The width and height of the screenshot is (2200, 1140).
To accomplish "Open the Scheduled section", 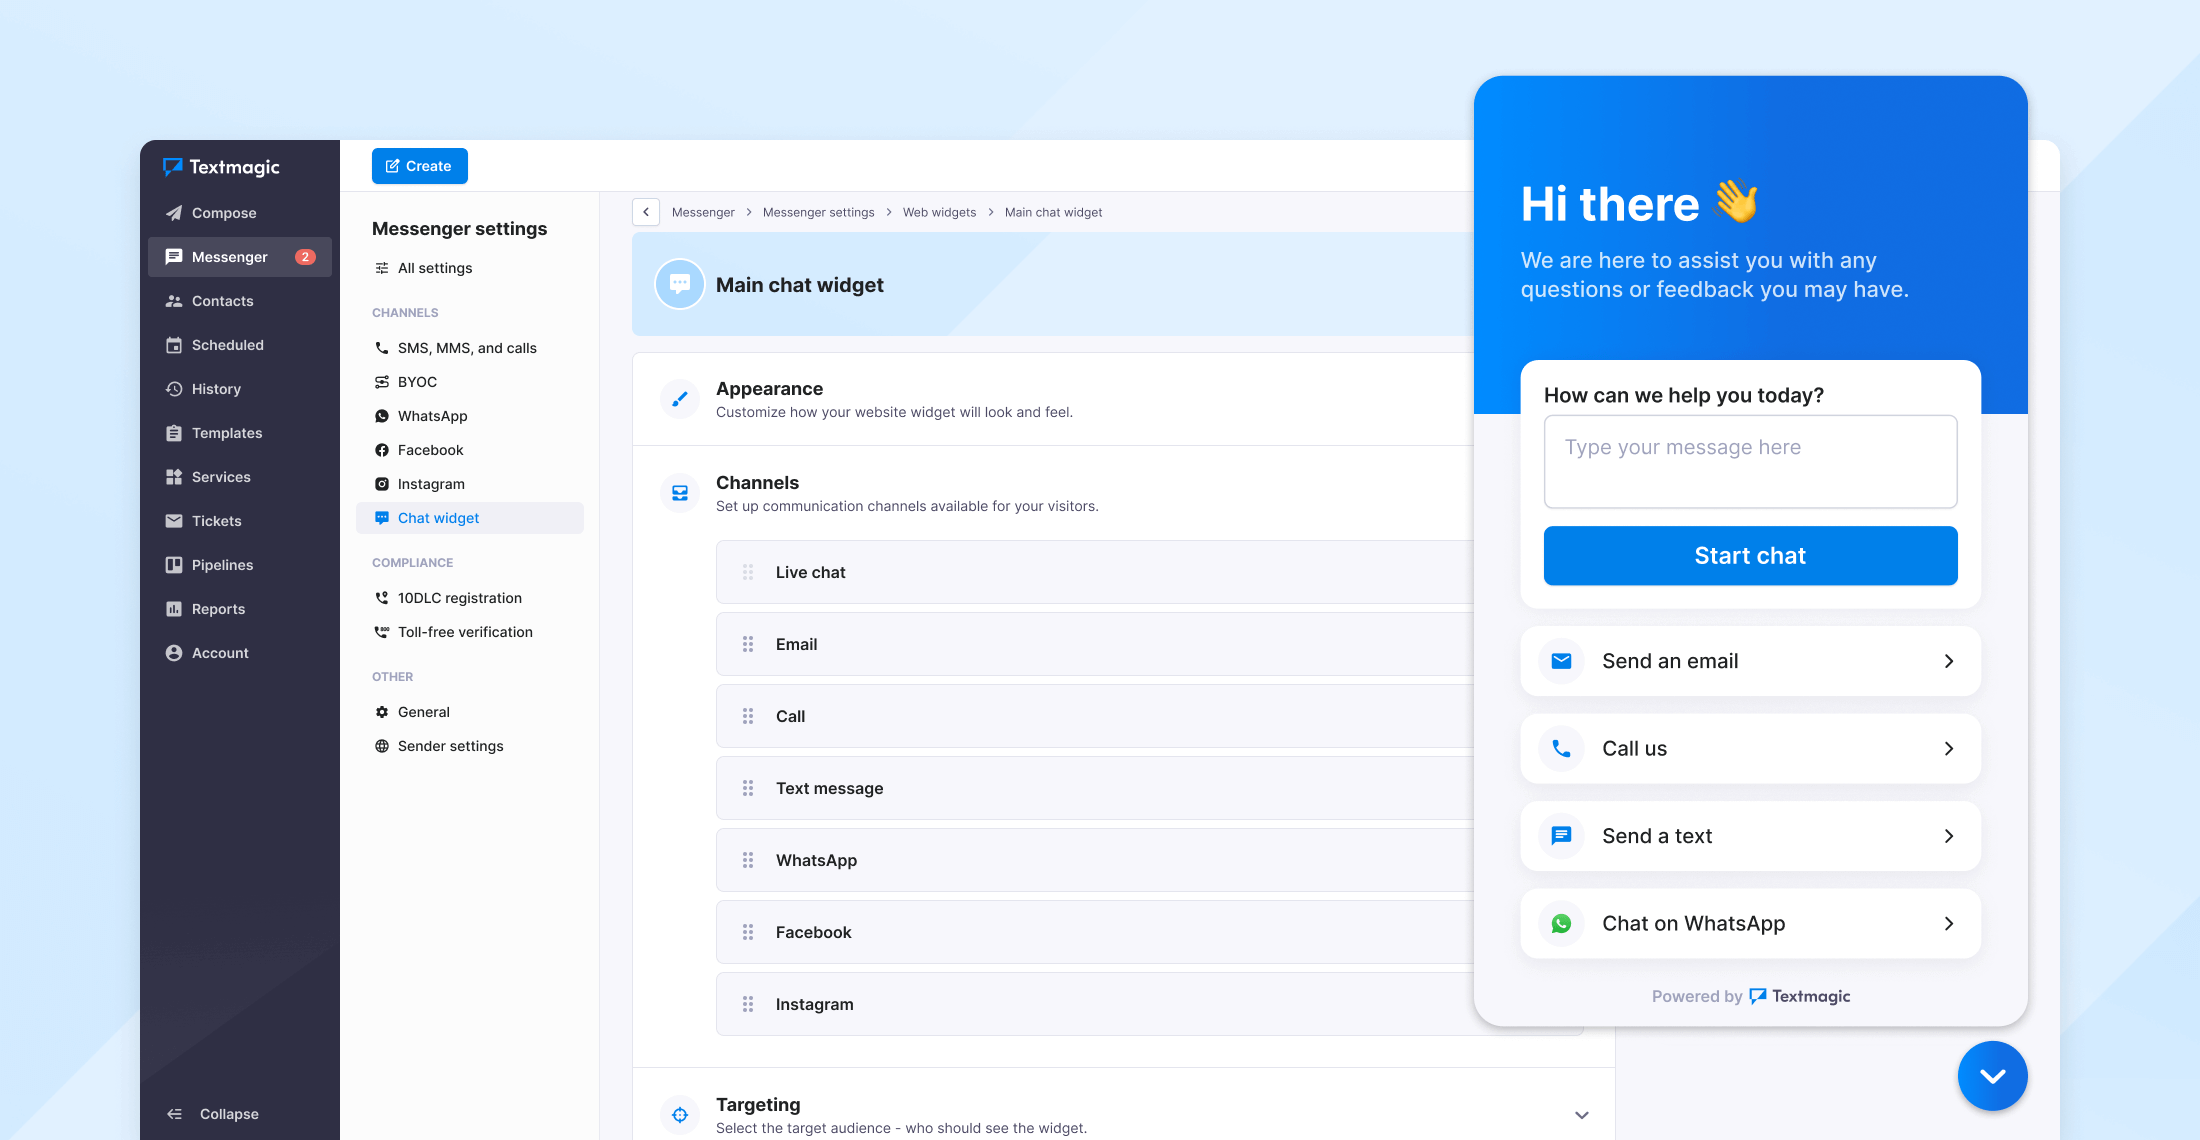I will [x=240, y=345].
